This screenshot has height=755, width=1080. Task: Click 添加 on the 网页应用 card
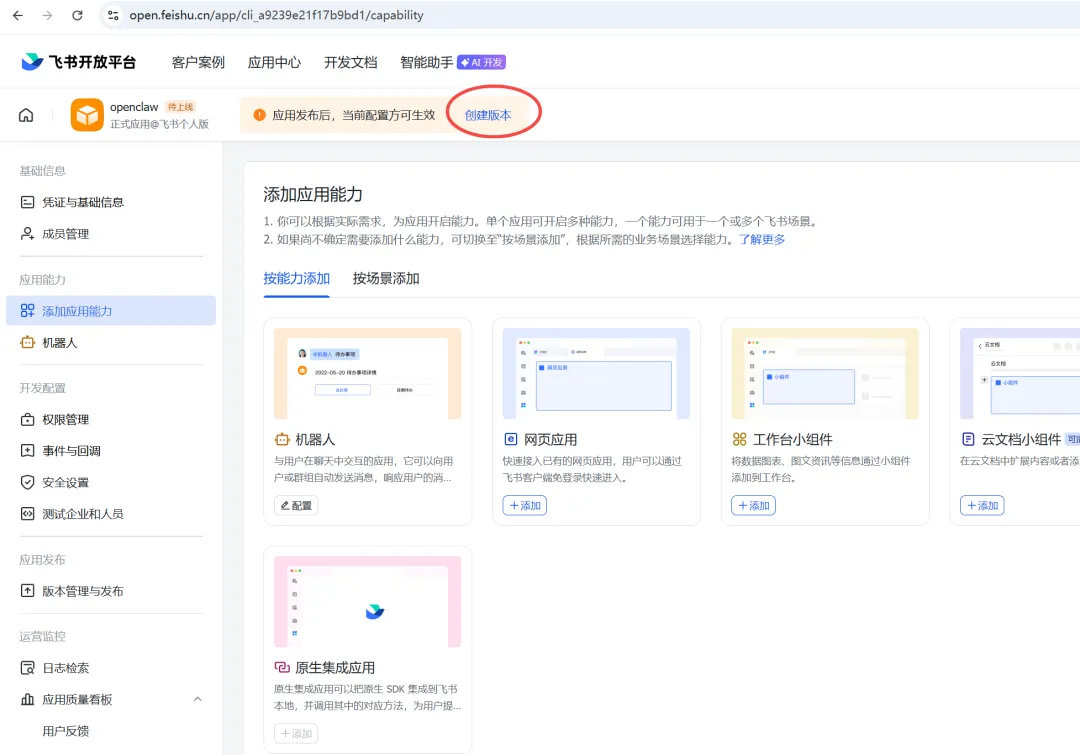tap(525, 506)
